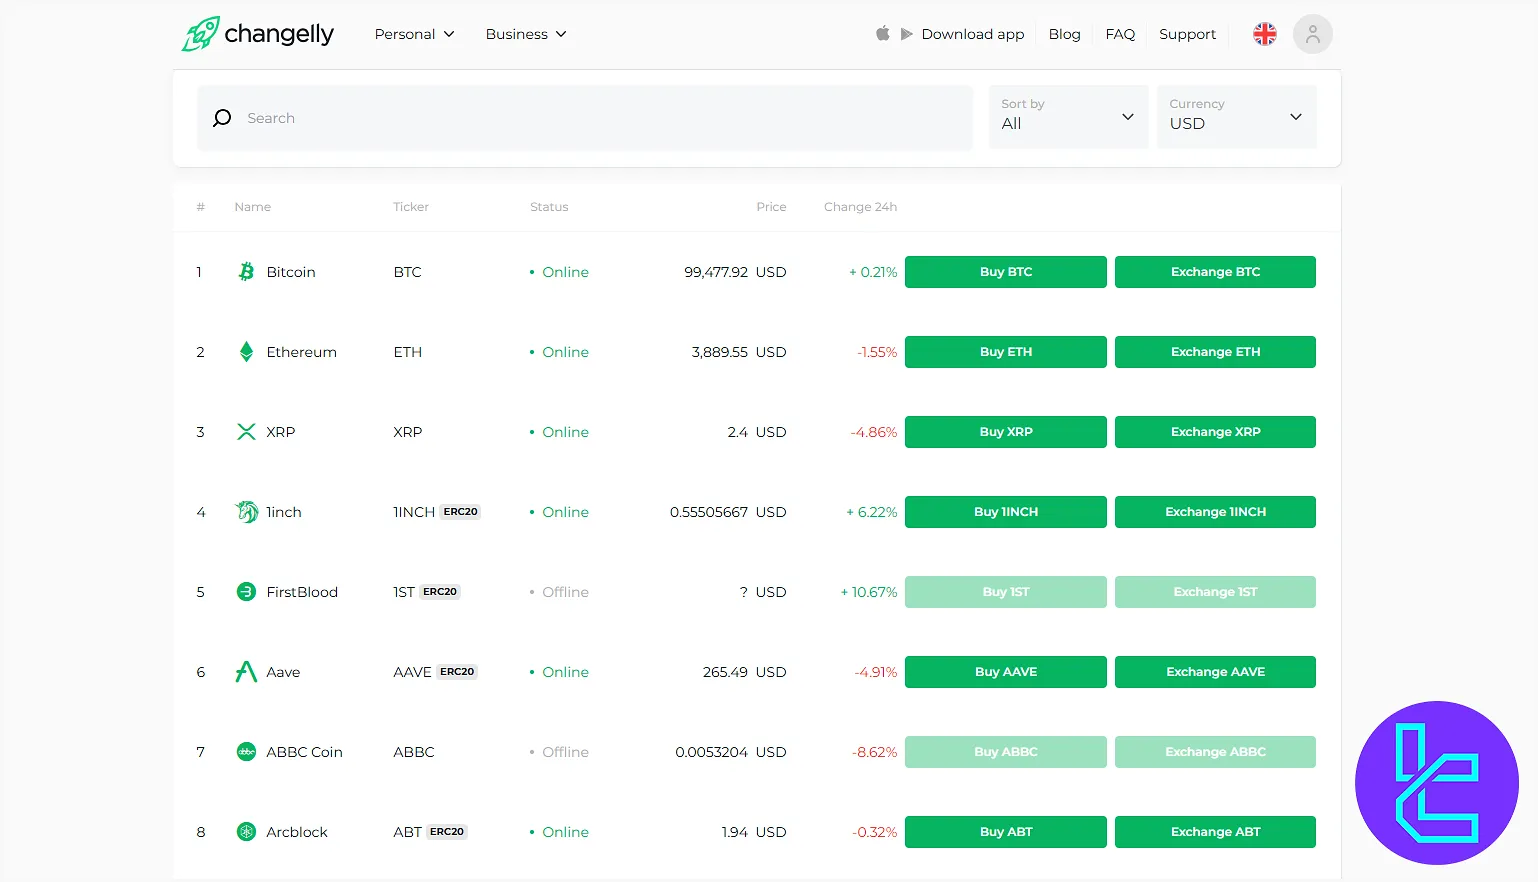Click the Exchange BTC button
Screen dimensions: 1538x882
[x=1215, y=272]
